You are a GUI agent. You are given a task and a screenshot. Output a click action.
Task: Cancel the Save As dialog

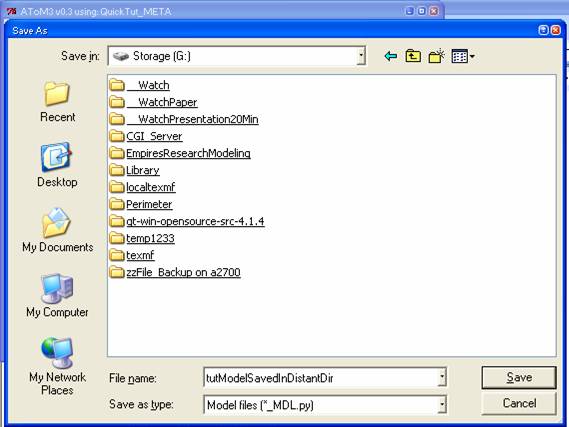click(519, 403)
